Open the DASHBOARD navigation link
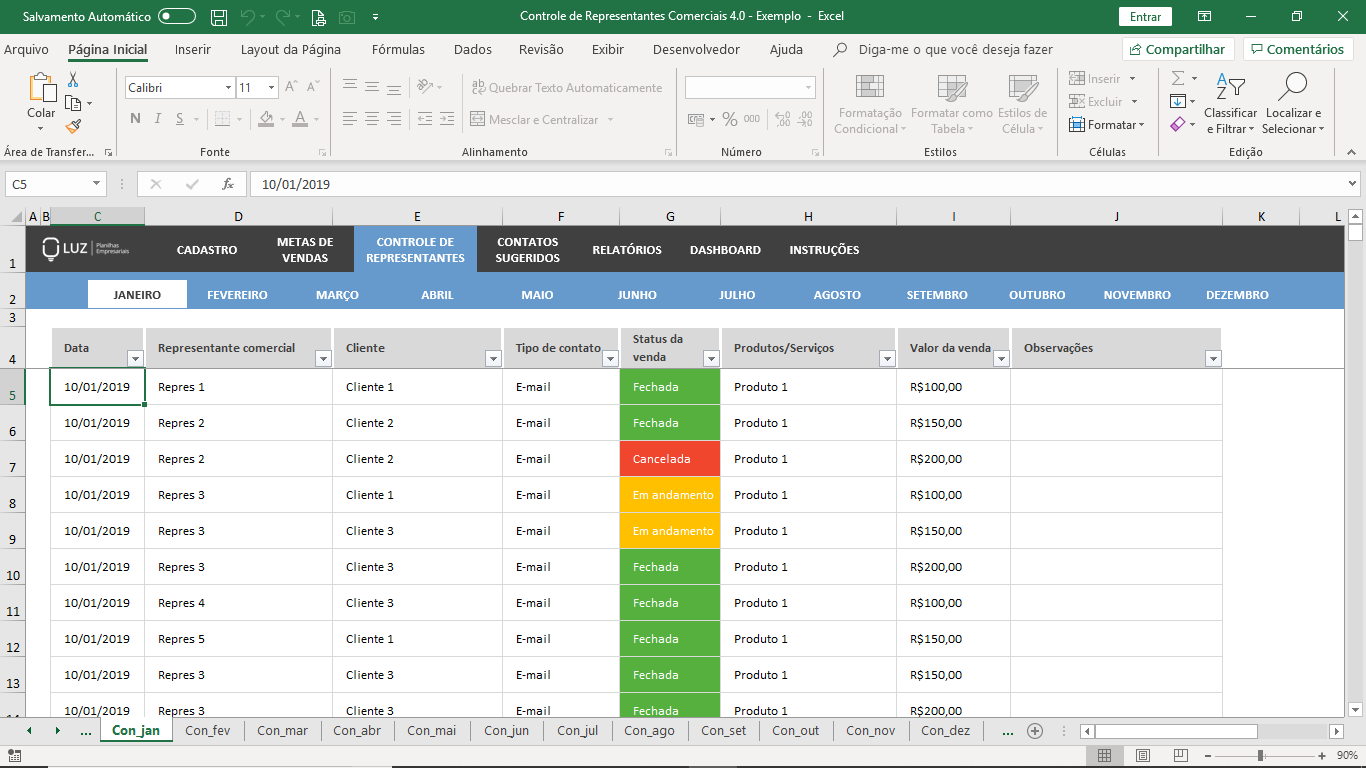The width and height of the screenshot is (1366, 768). coord(725,250)
